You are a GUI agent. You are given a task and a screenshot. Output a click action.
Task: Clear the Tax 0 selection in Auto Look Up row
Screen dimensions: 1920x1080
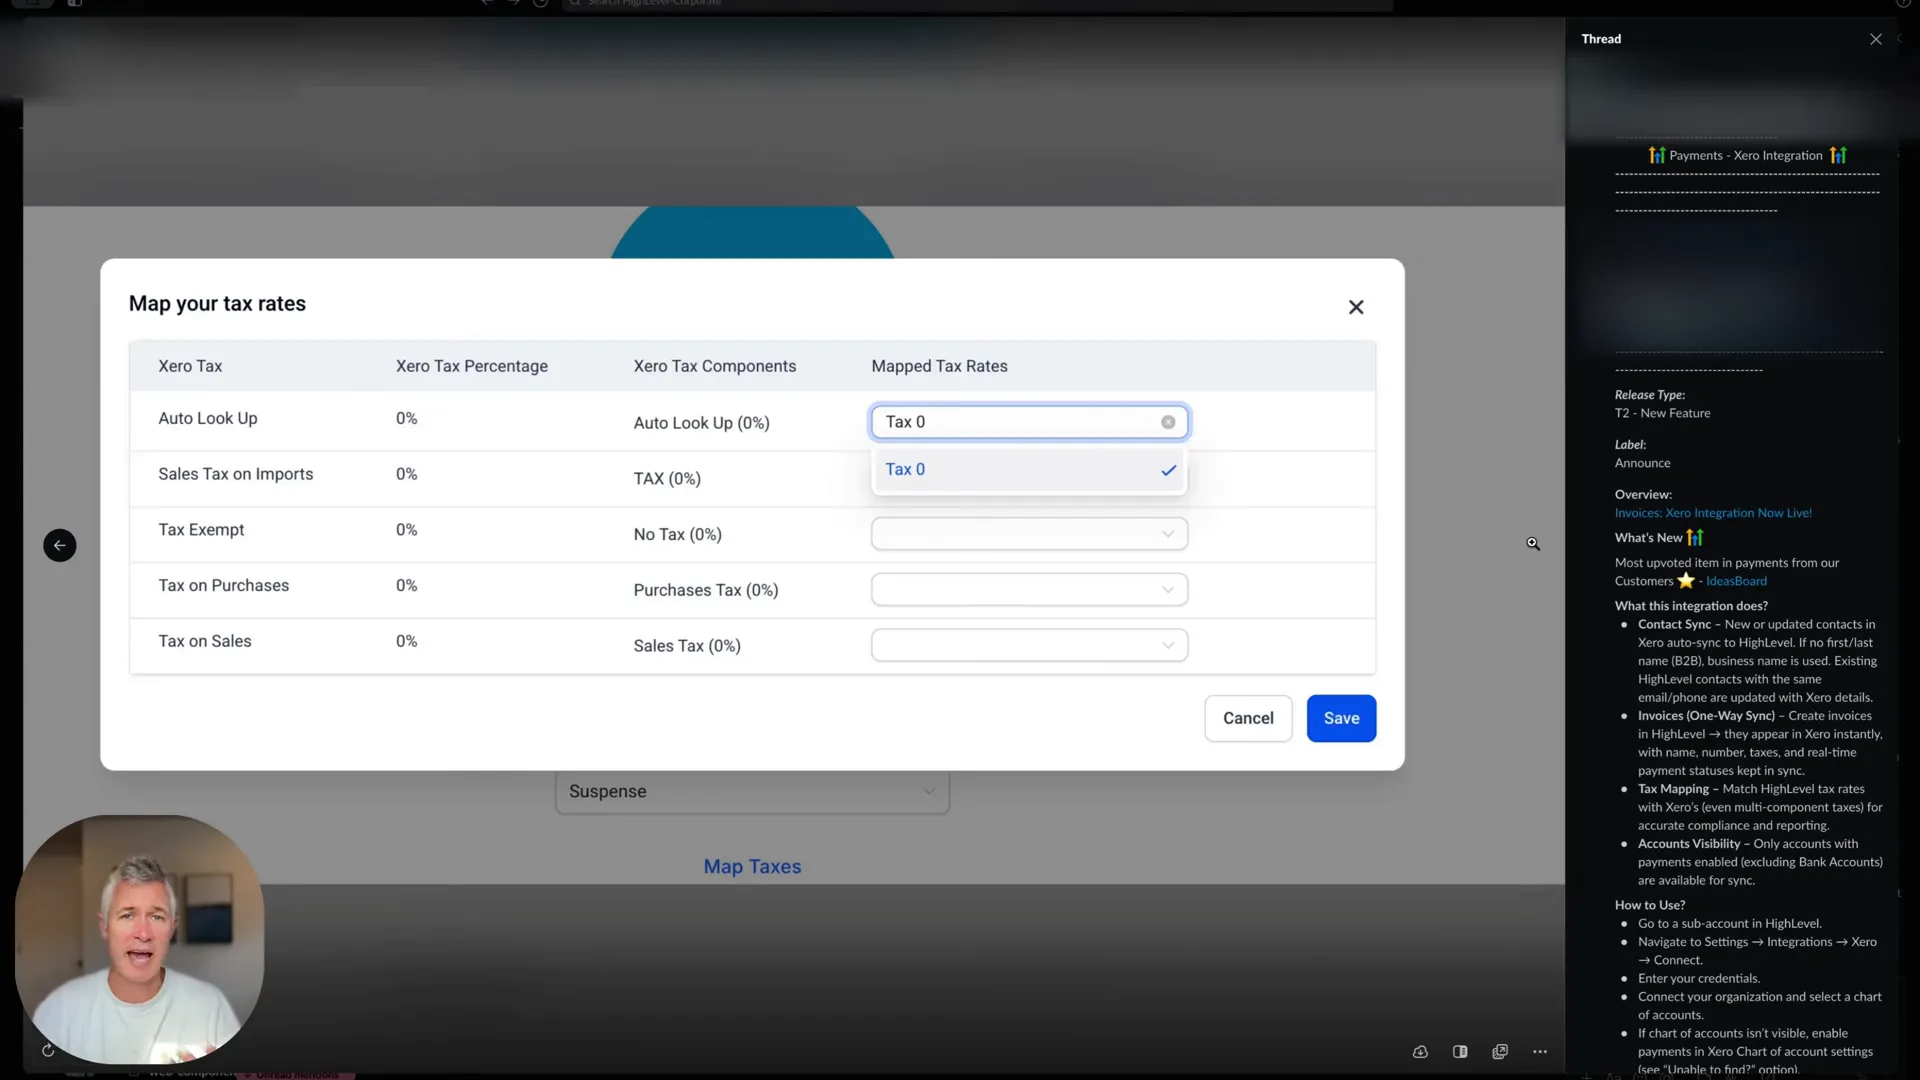click(1168, 422)
